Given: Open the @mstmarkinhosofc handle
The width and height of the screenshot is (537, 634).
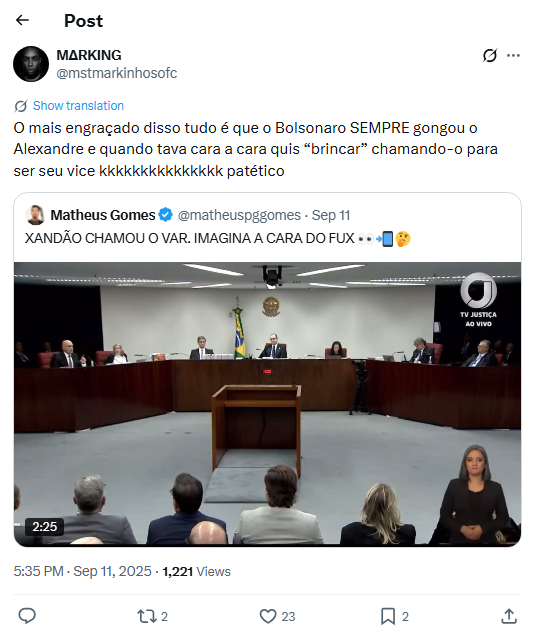Looking at the screenshot, I should coord(116,73).
